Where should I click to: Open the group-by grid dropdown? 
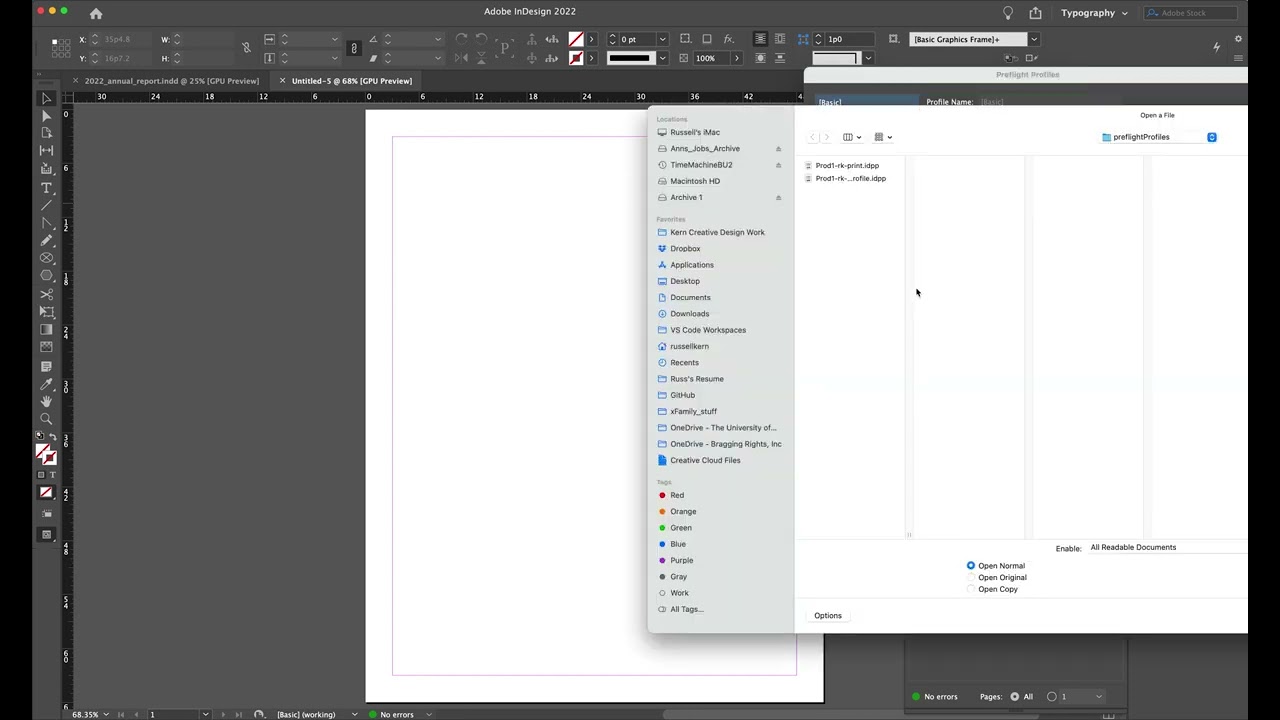[883, 137]
